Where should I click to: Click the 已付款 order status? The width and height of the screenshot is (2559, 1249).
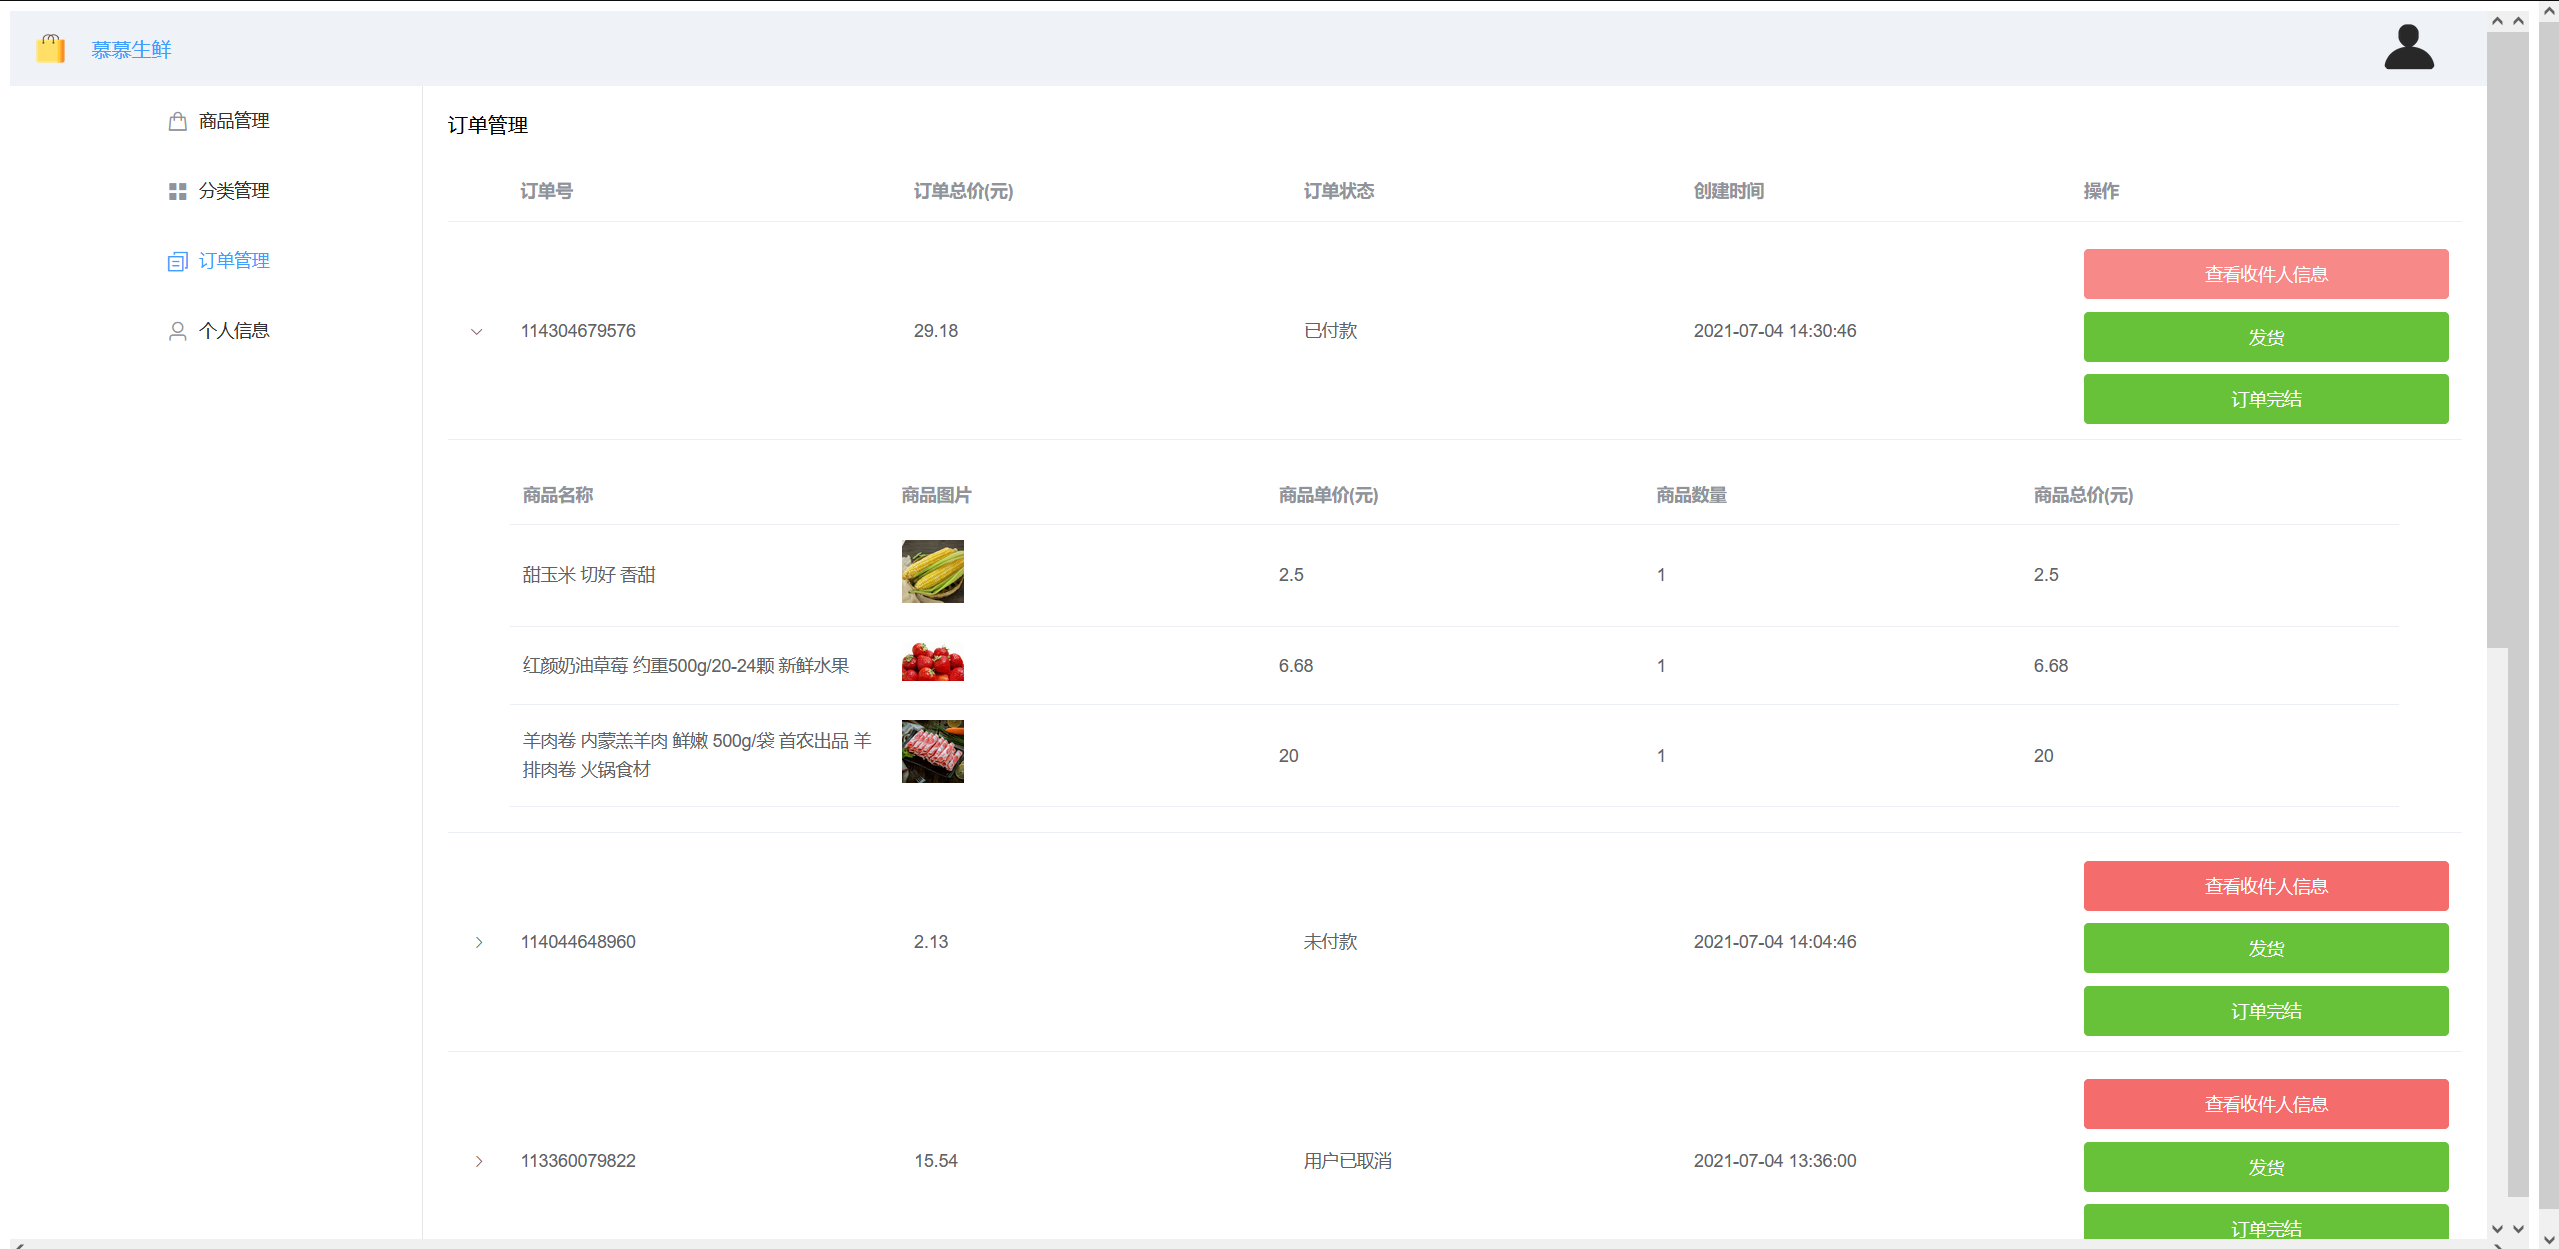tap(1331, 331)
